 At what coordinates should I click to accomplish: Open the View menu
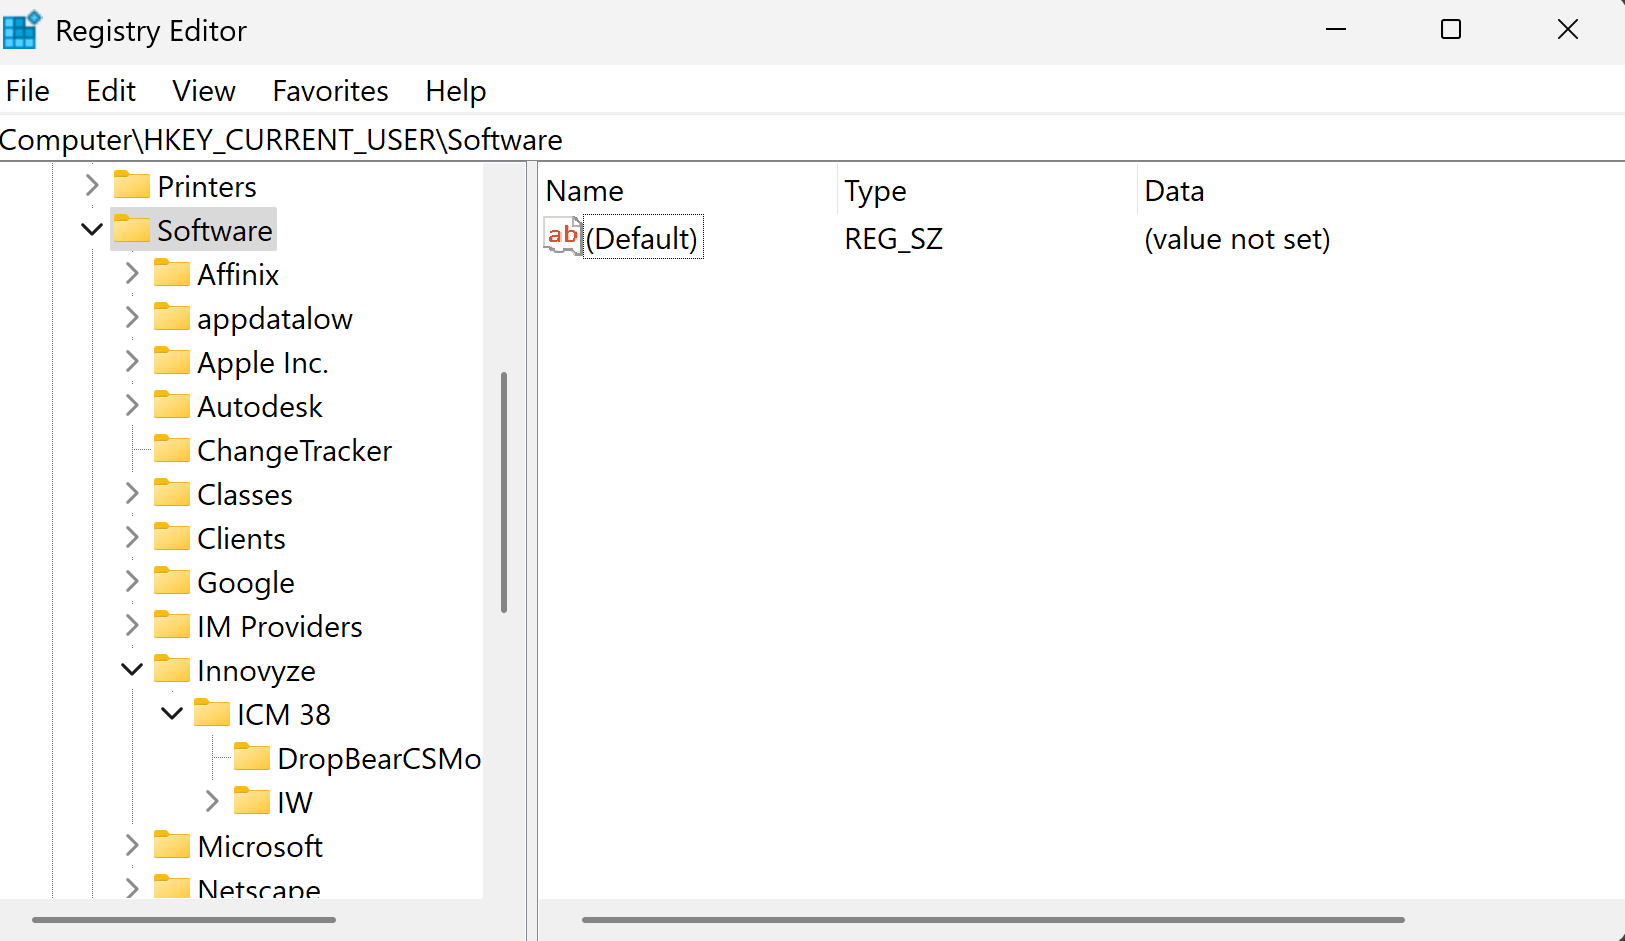point(203,90)
